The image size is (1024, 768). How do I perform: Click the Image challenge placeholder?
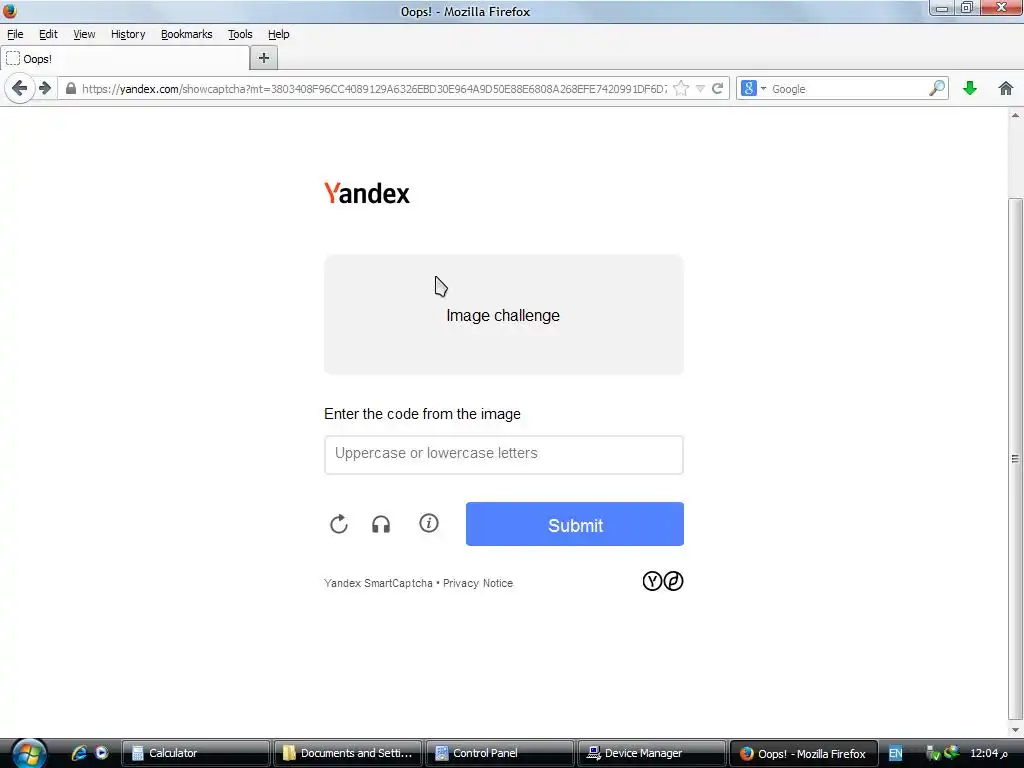coord(504,315)
